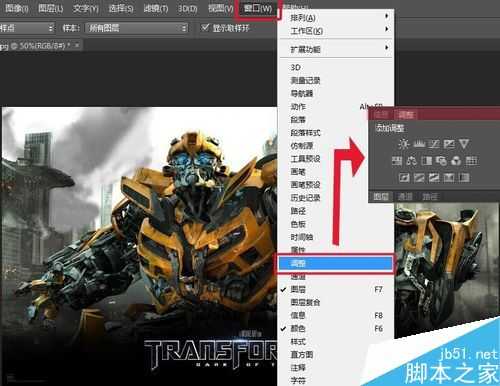
Task: Choose 3D in the Window menu list
Action: pos(336,67)
